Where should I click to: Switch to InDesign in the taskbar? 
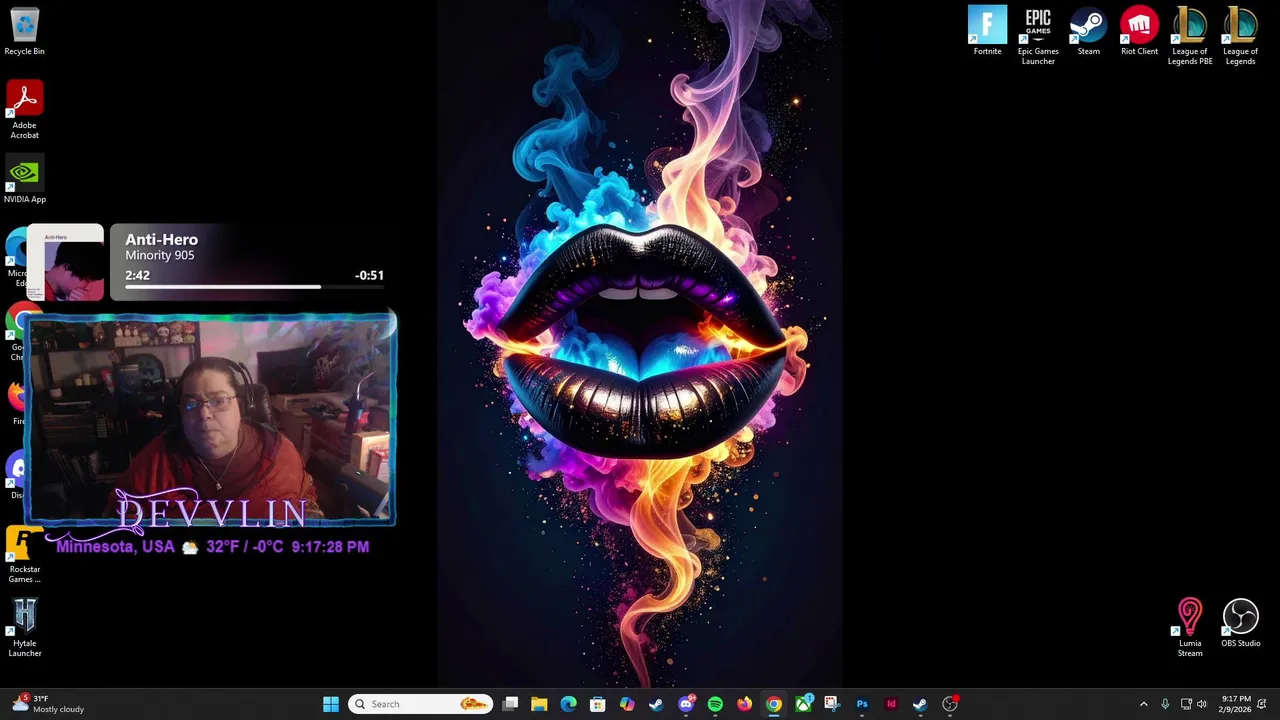[891, 704]
